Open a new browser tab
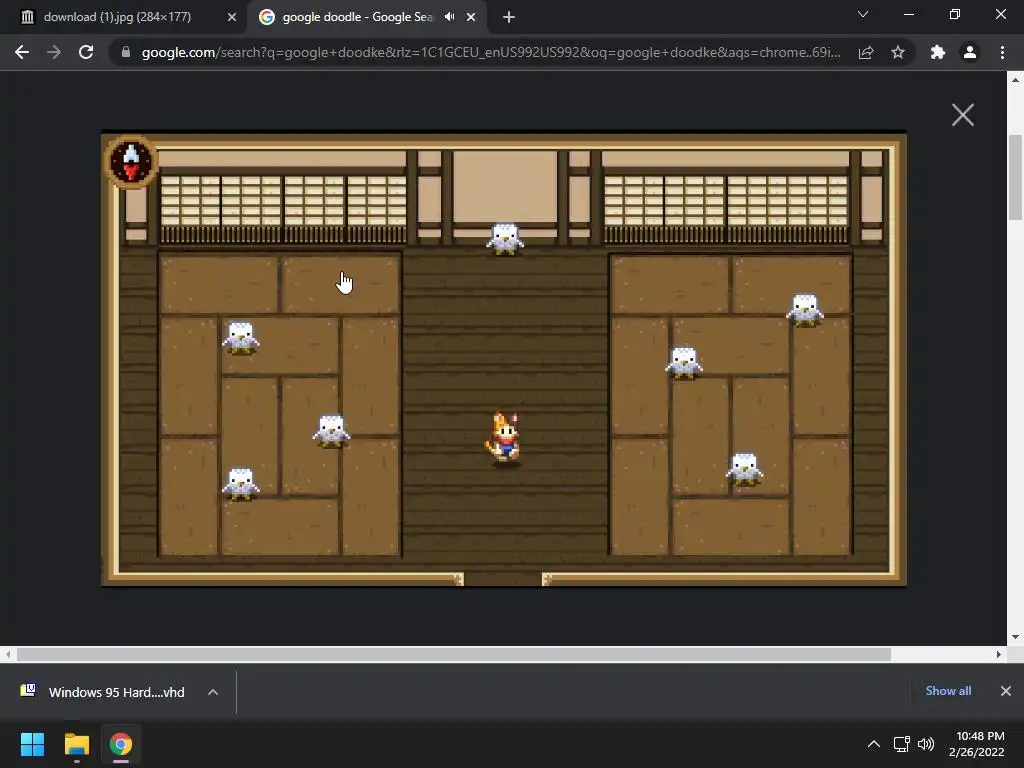The image size is (1024, 768). tap(509, 17)
